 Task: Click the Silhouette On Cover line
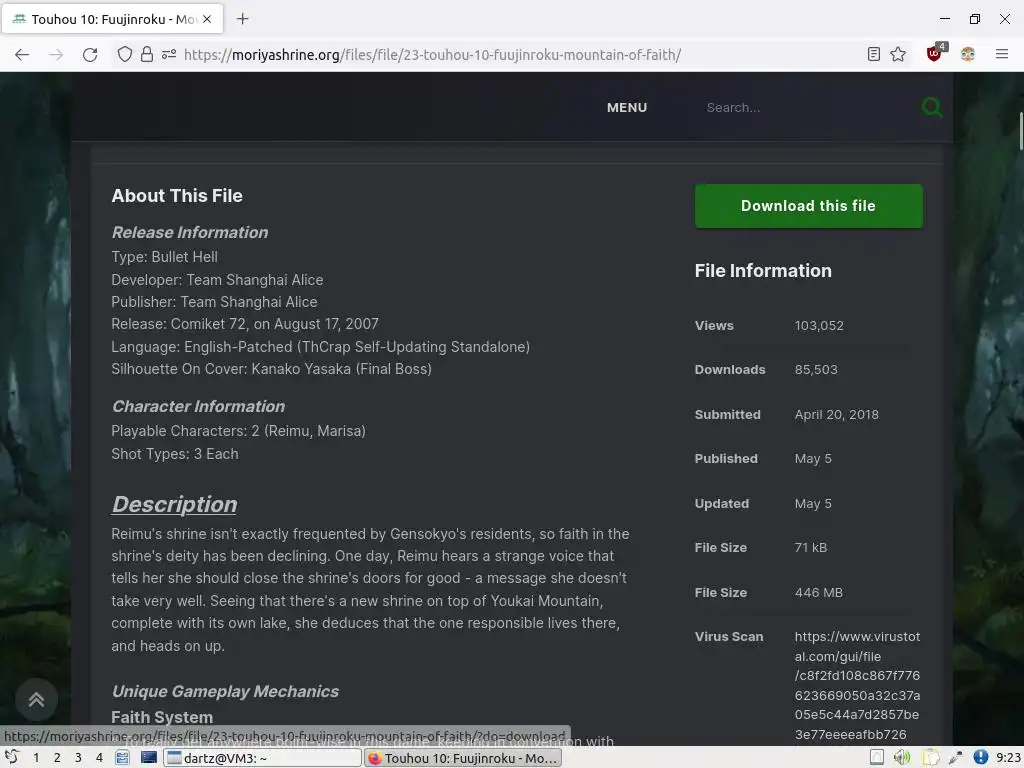click(272, 369)
